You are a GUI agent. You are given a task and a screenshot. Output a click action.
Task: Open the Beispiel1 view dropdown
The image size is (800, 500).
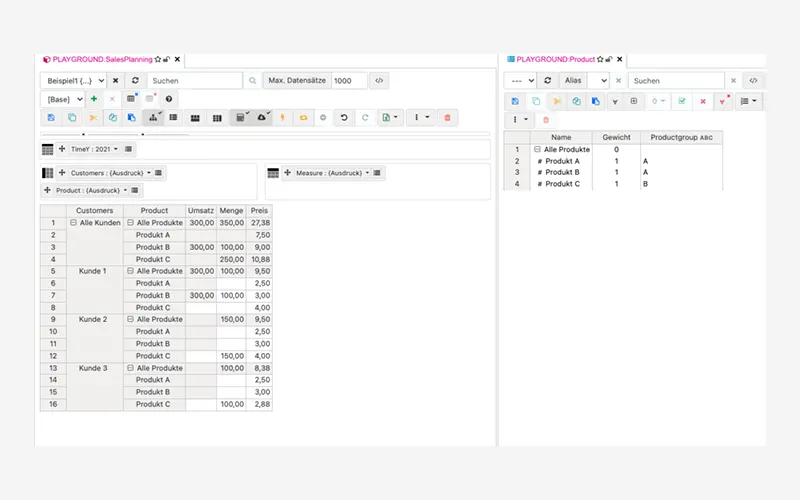point(72,80)
